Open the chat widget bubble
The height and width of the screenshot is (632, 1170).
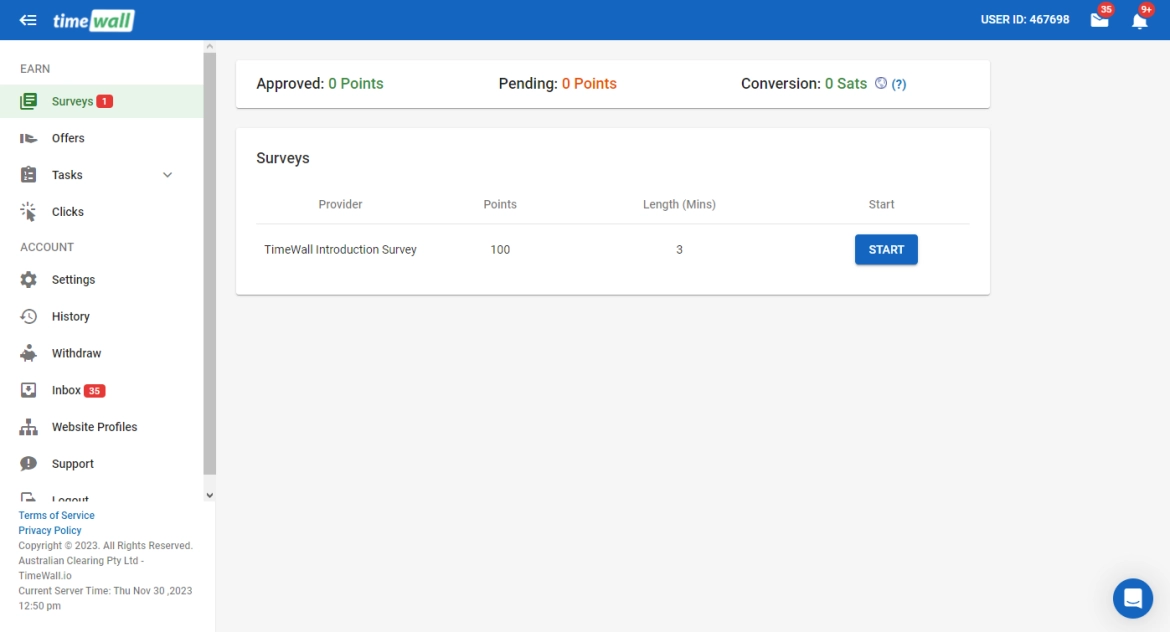(1132, 598)
